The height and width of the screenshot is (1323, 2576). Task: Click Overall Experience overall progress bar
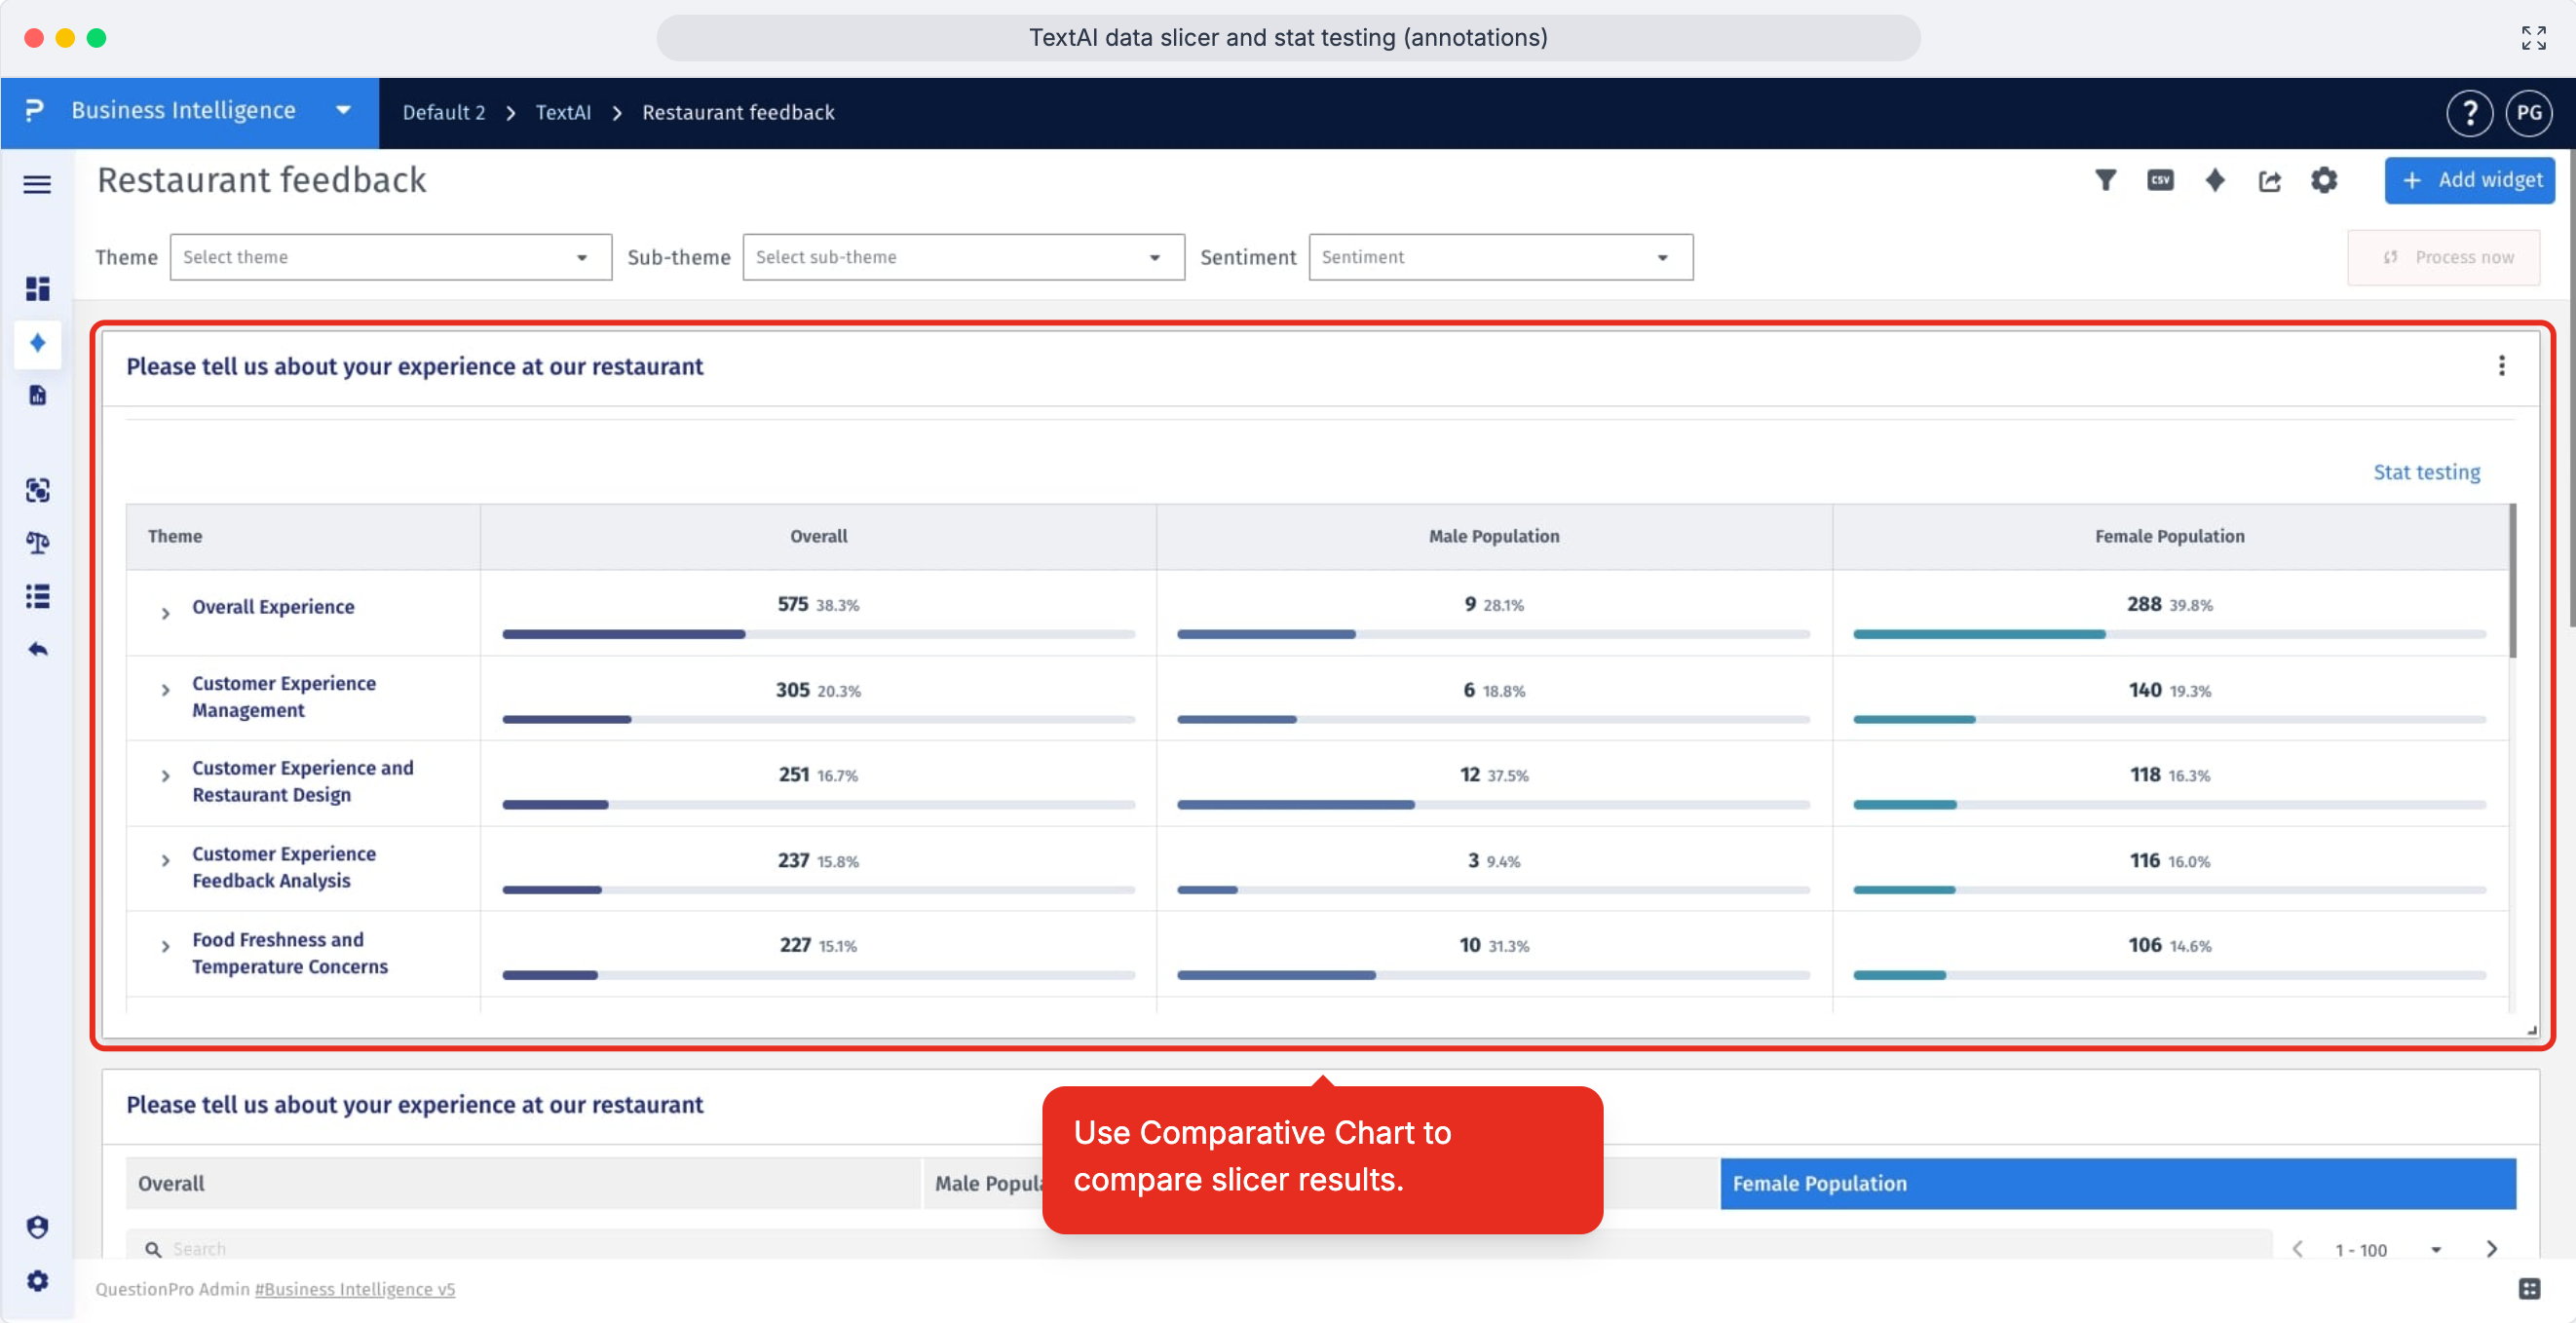click(818, 634)
